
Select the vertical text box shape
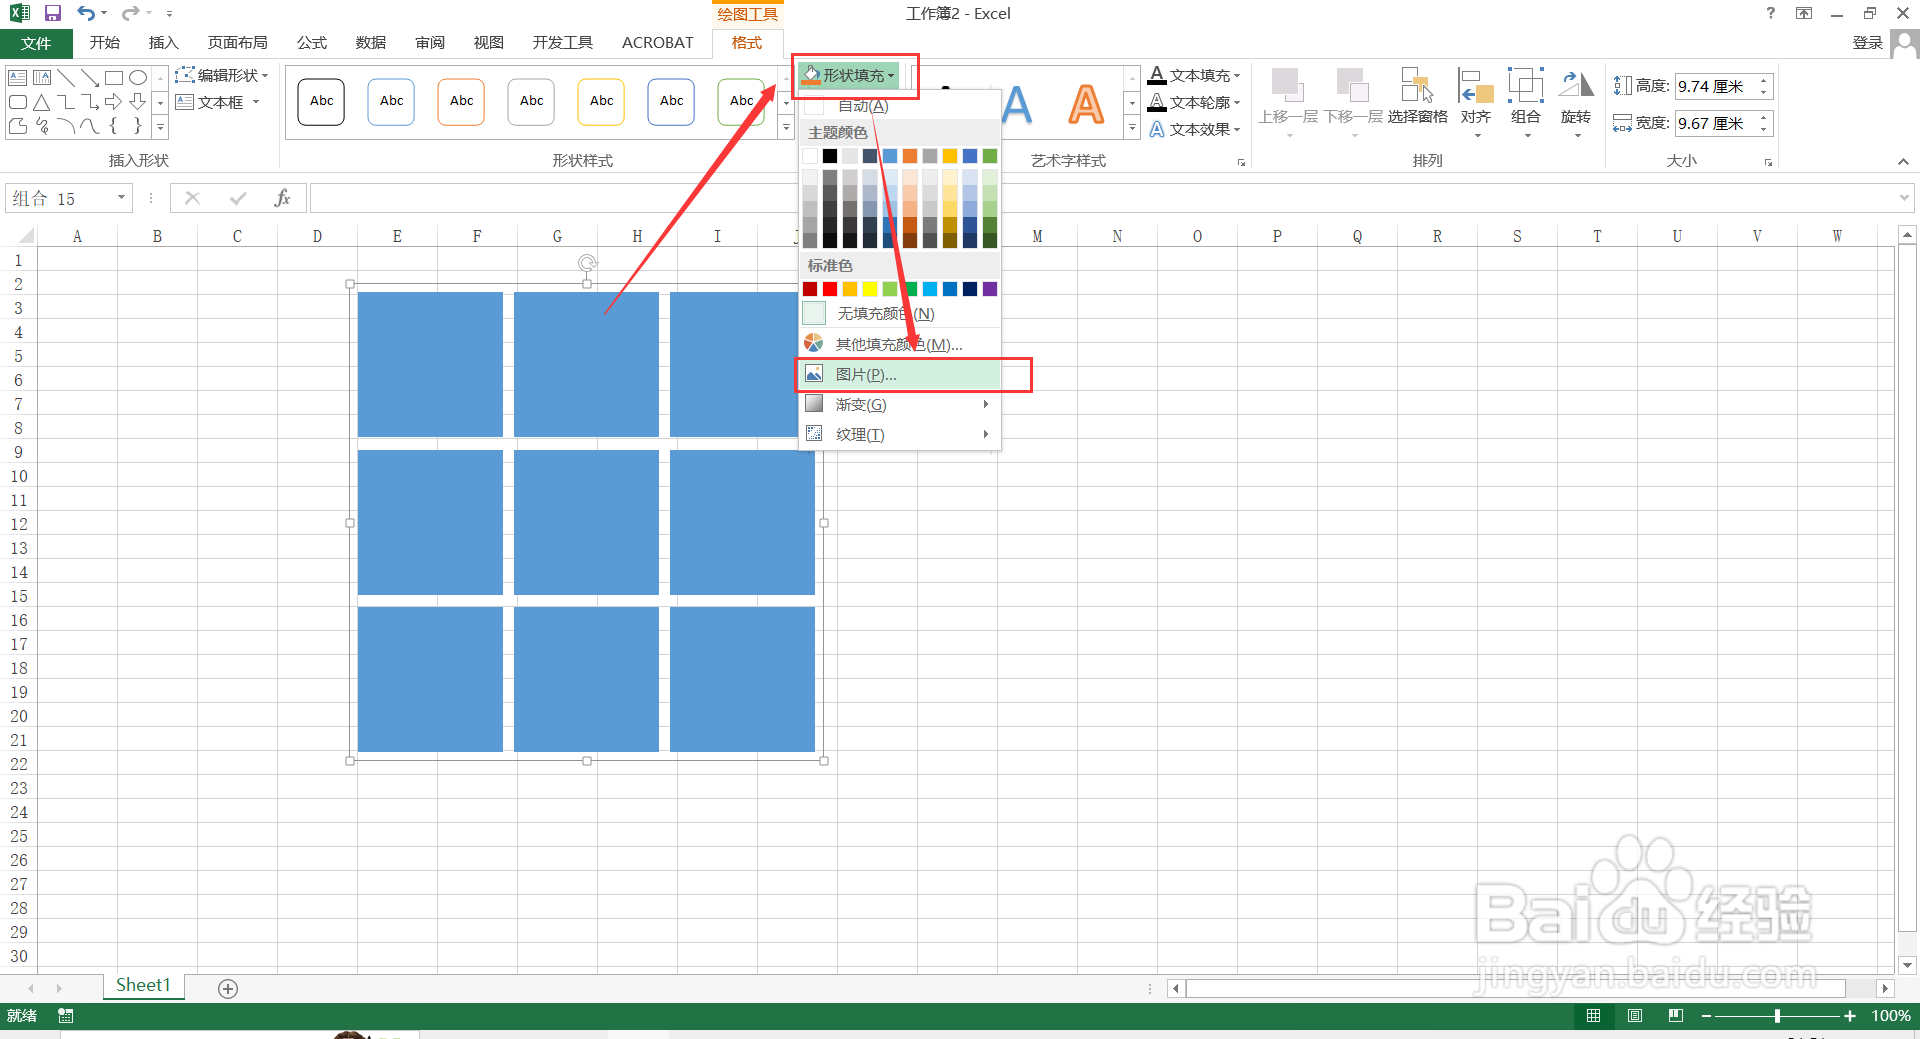(42, 77)
